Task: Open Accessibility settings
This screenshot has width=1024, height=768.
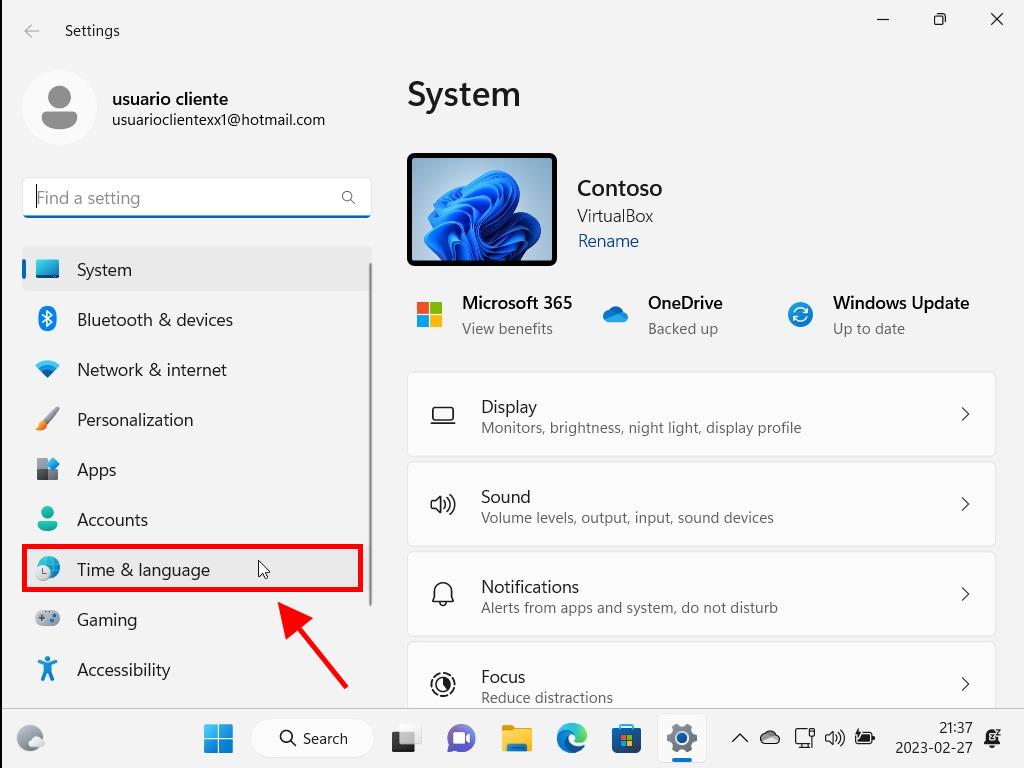Action: pyautogui.click(x=123, y=670)
